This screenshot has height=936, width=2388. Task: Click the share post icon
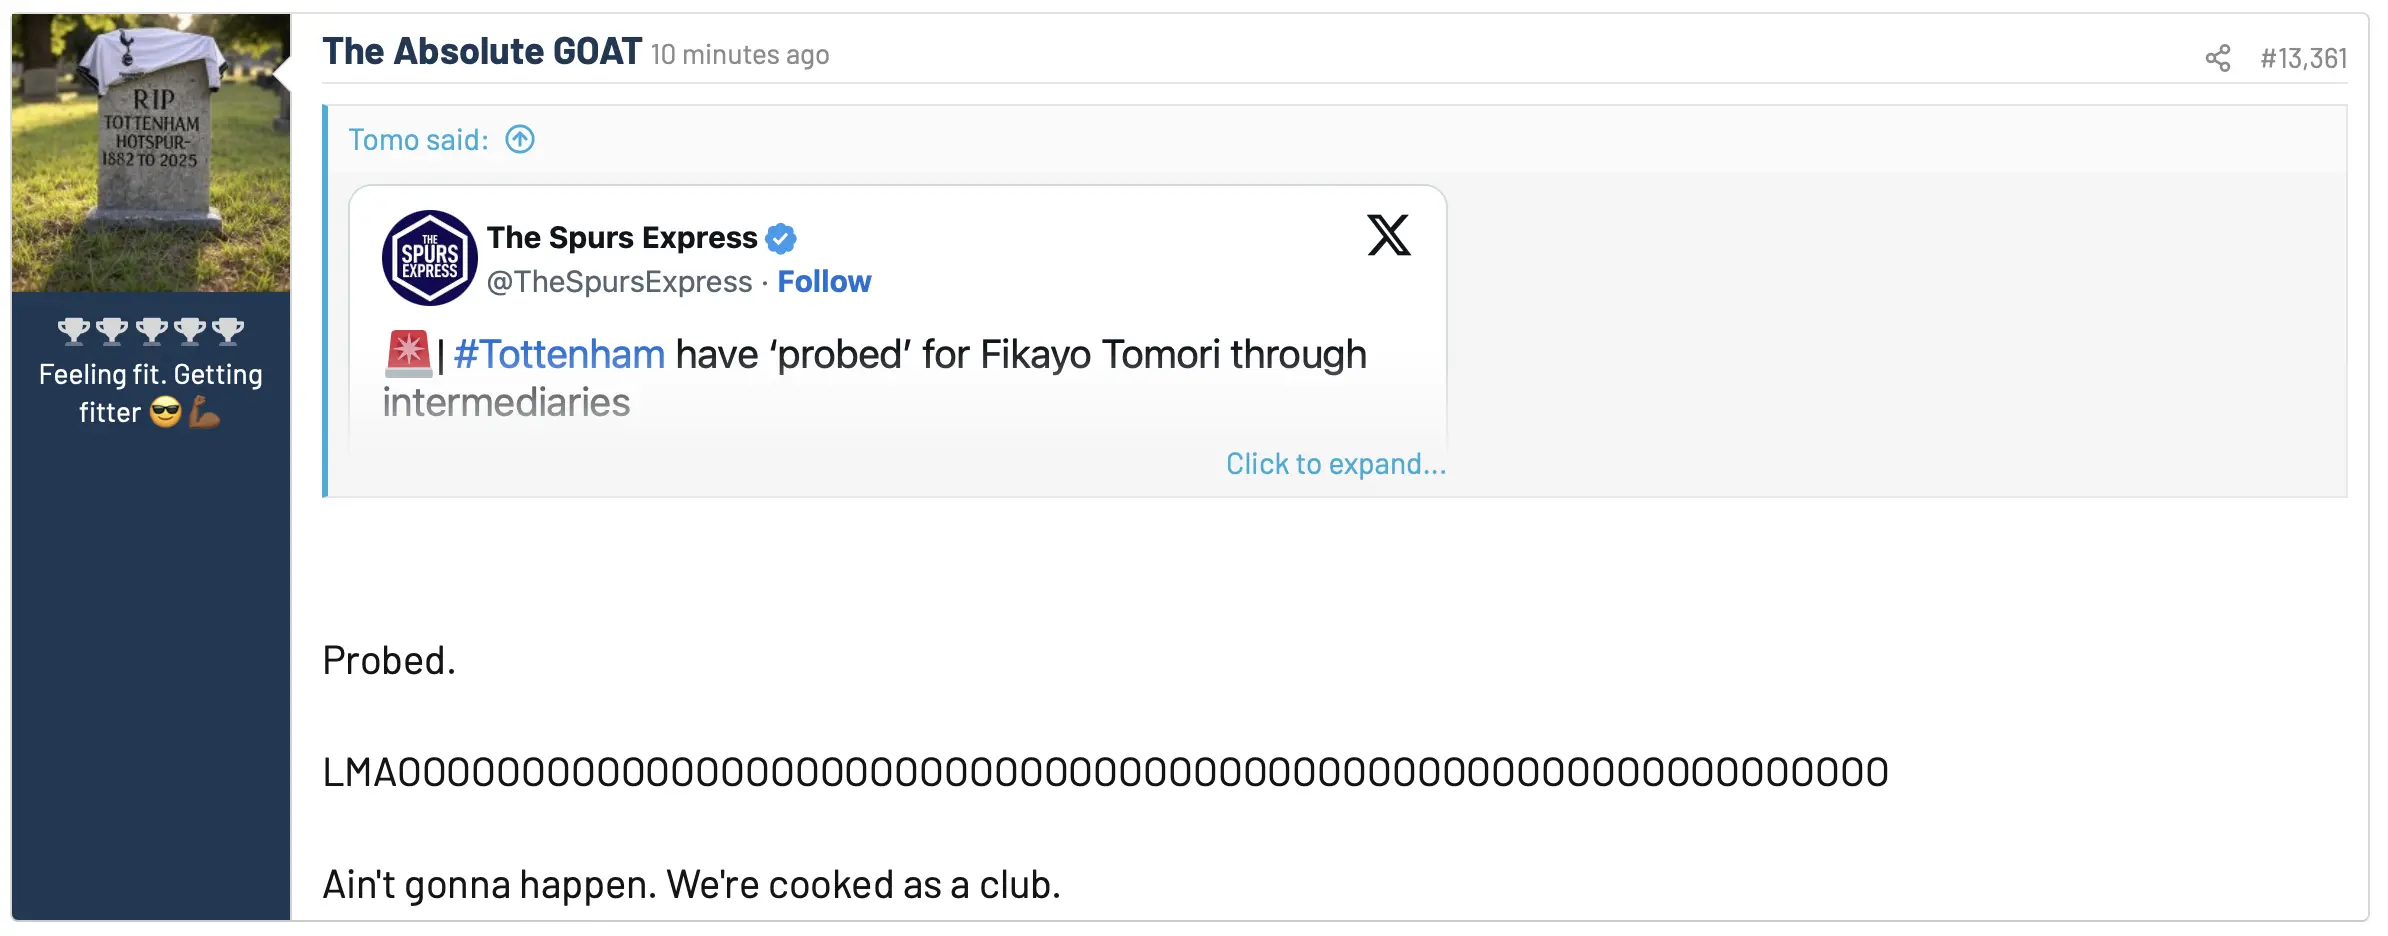[2217, 58]
